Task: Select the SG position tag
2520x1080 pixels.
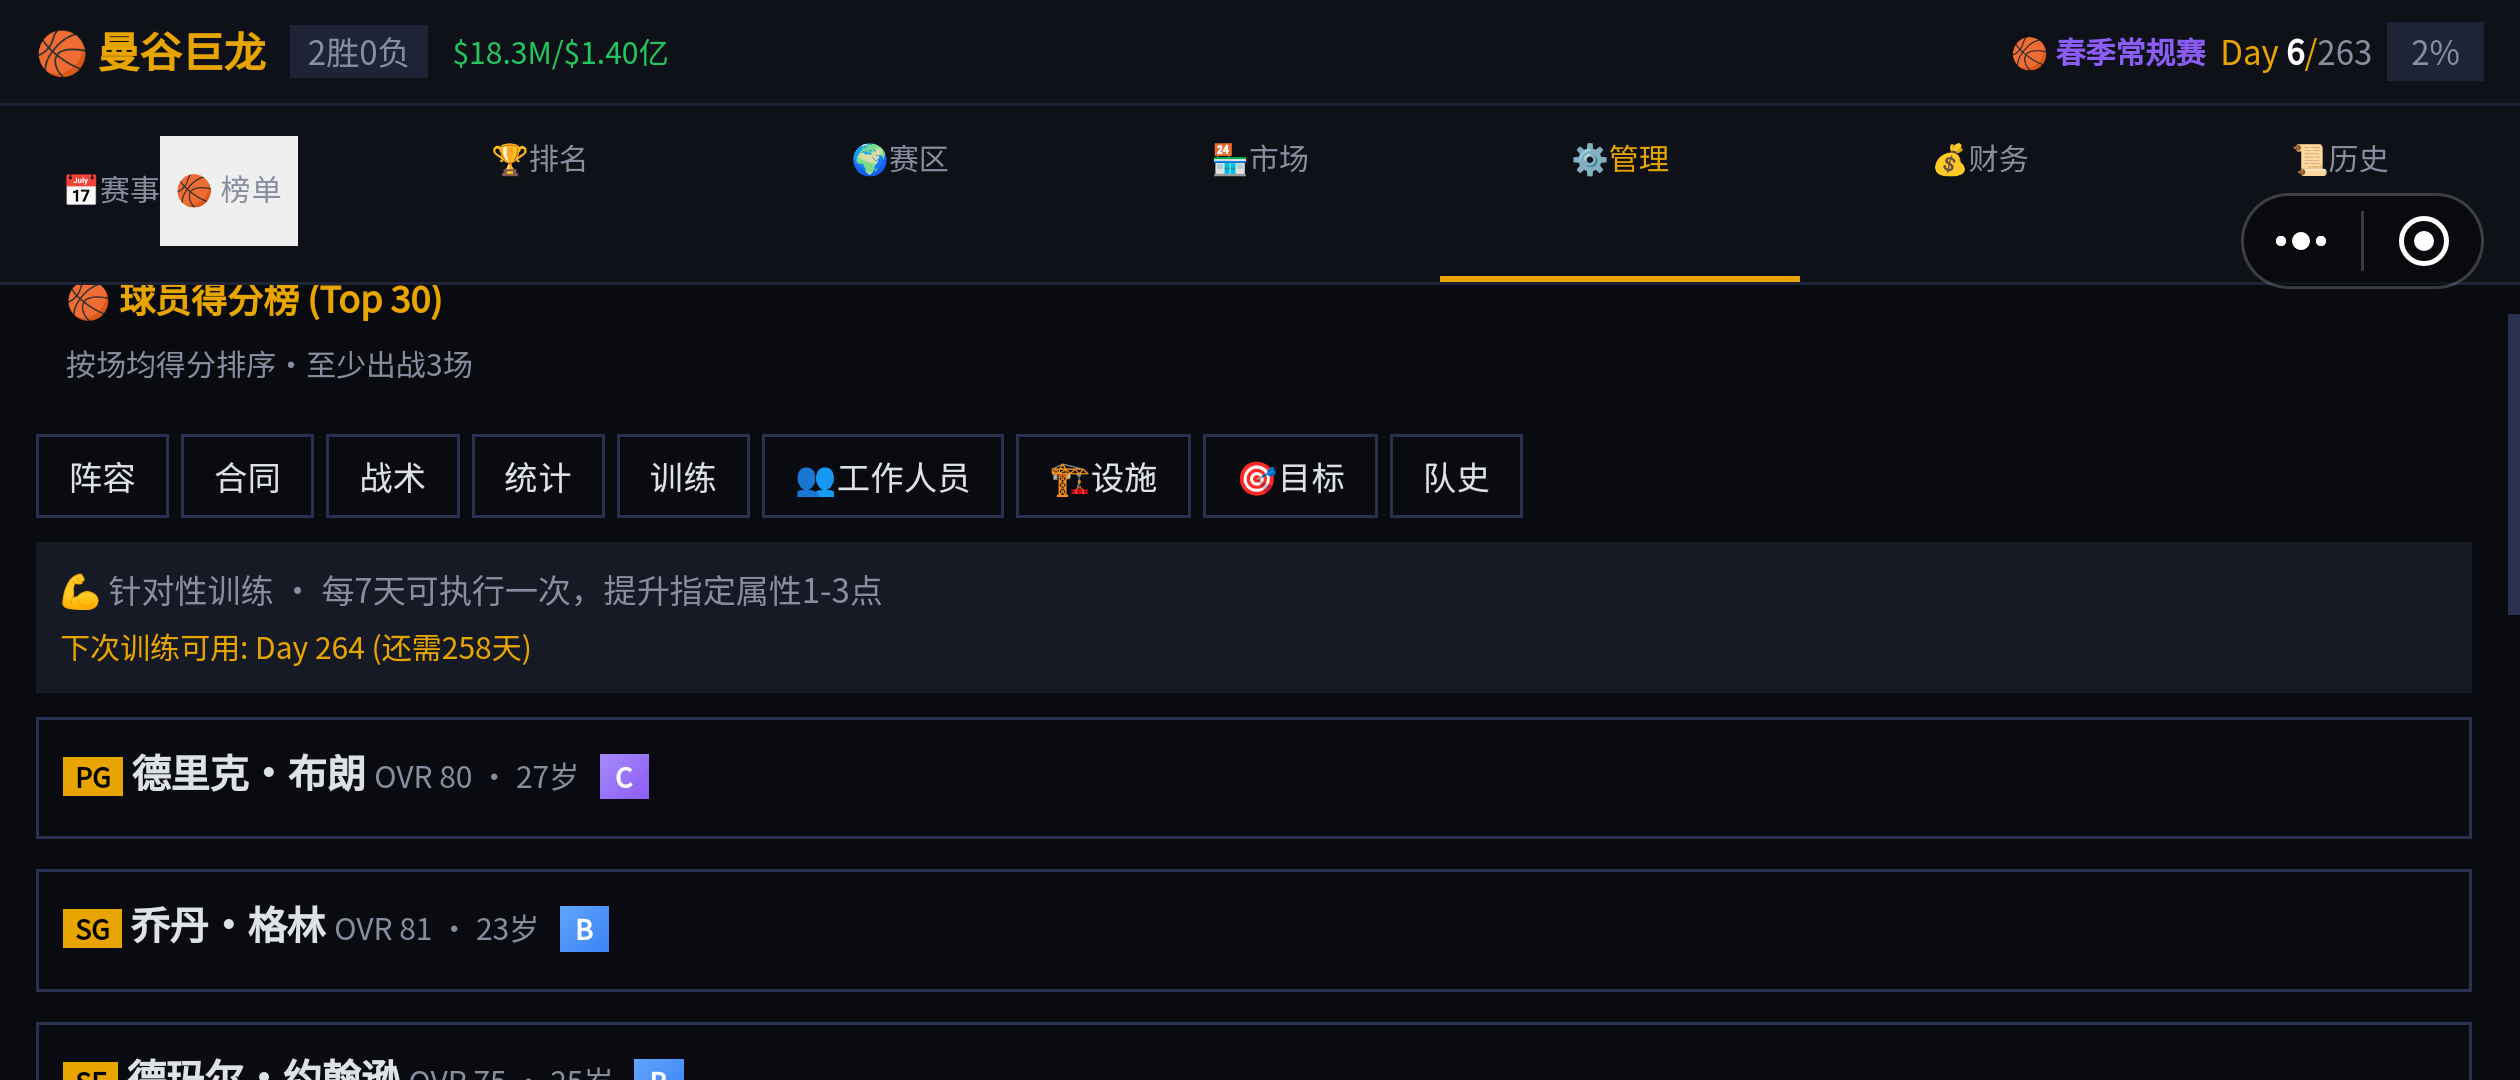Action: (x=92, y=929)
